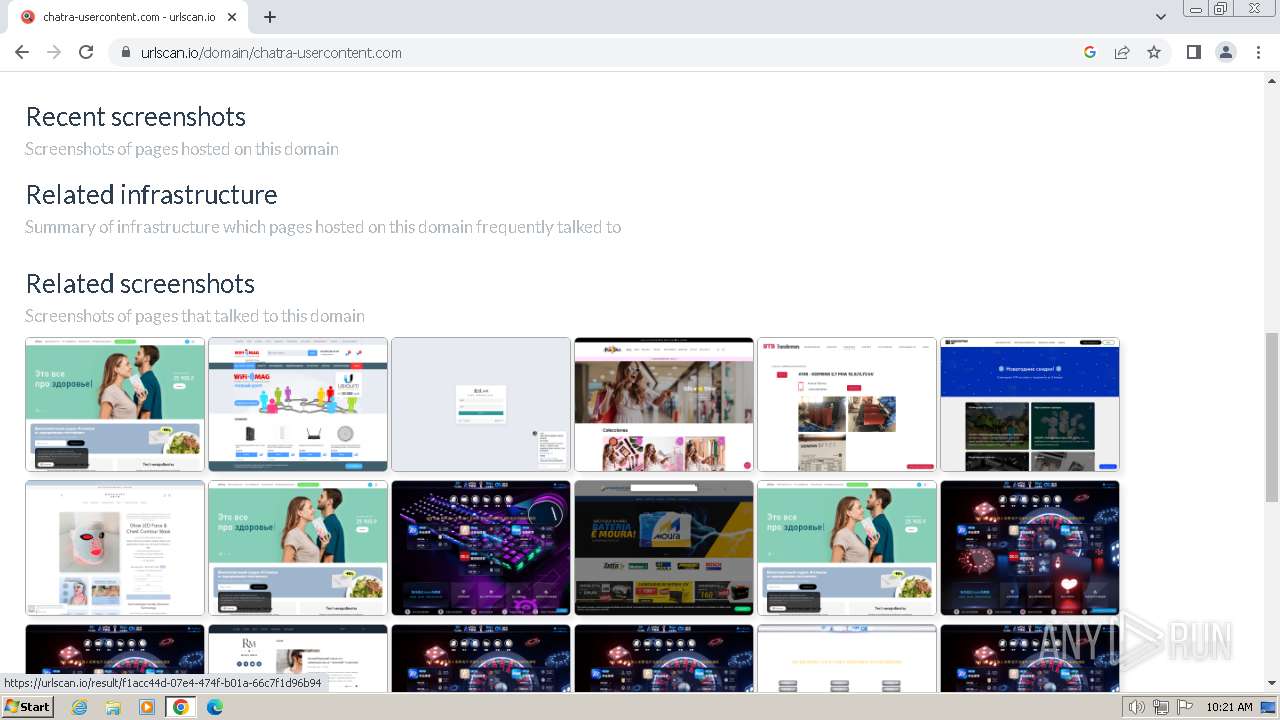Click the scrollbar down arrow
Viewport: 1280px width, 720px height.
coord(1272,683)
